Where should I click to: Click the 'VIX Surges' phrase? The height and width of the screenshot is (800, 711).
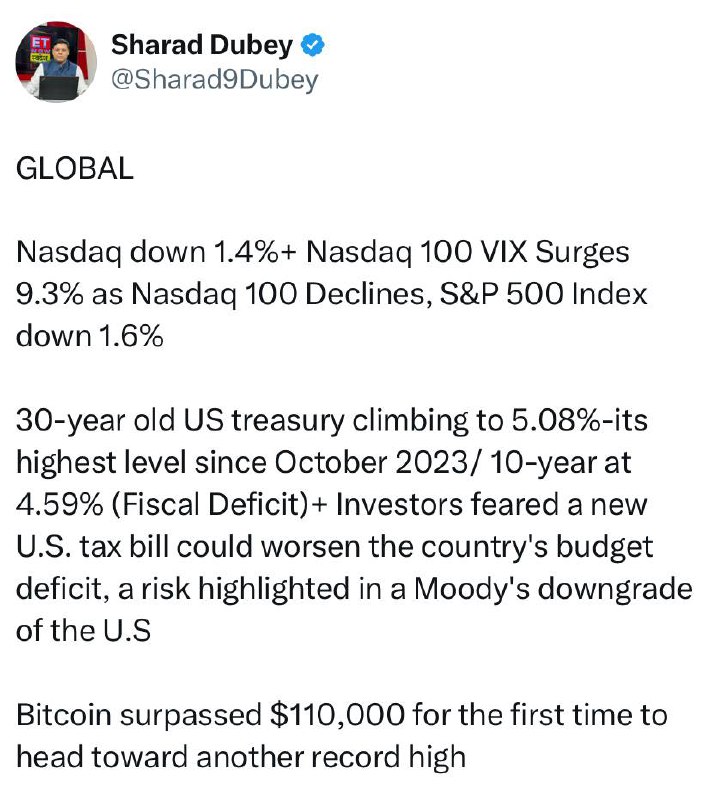548,252
